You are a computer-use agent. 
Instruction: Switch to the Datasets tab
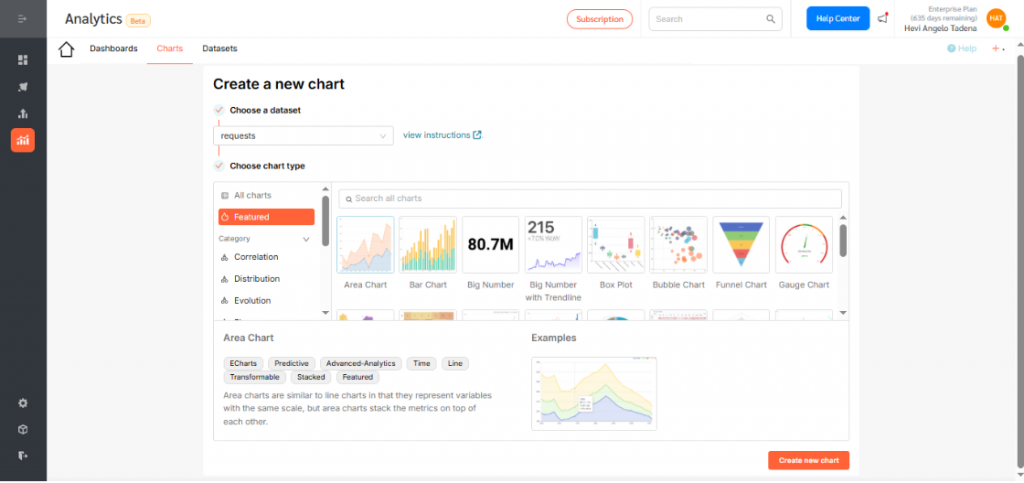click(x=220, y=48)
